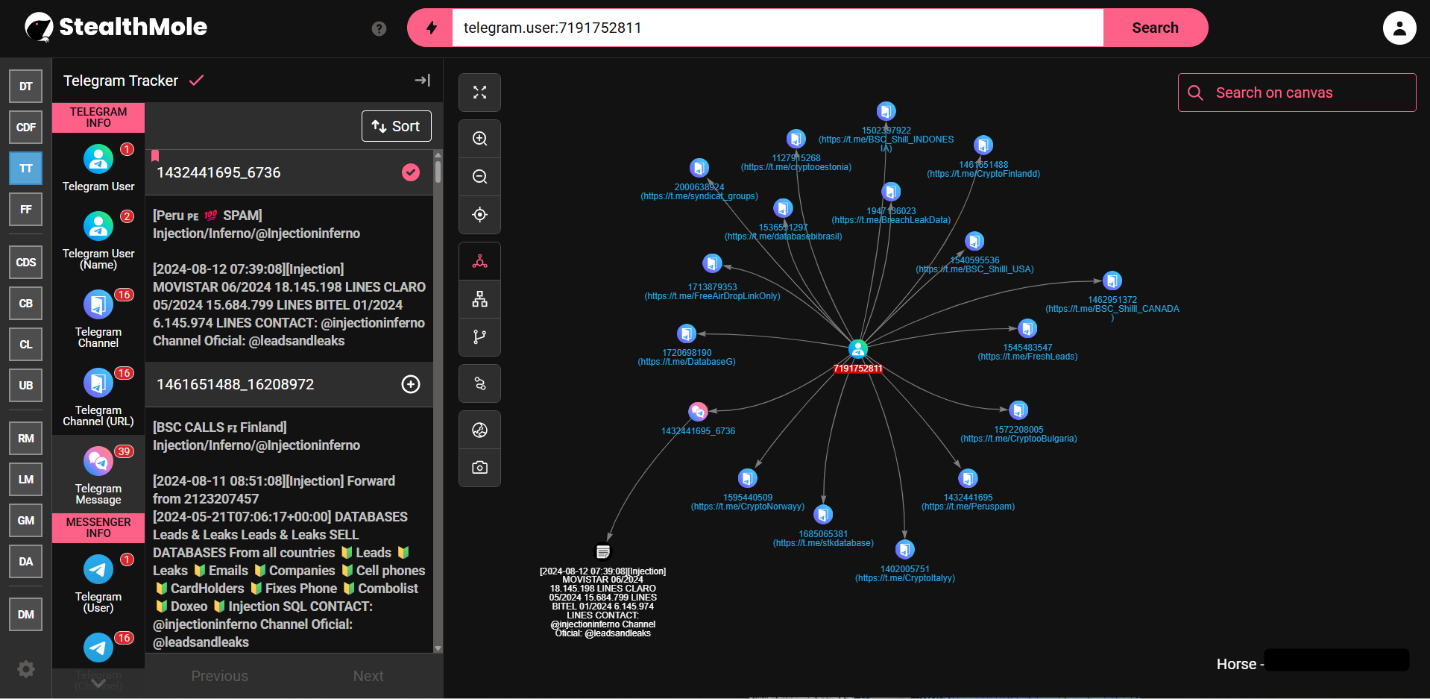Select Telegram (User) messenger info
1430x699 pixels.
(98, 583)
